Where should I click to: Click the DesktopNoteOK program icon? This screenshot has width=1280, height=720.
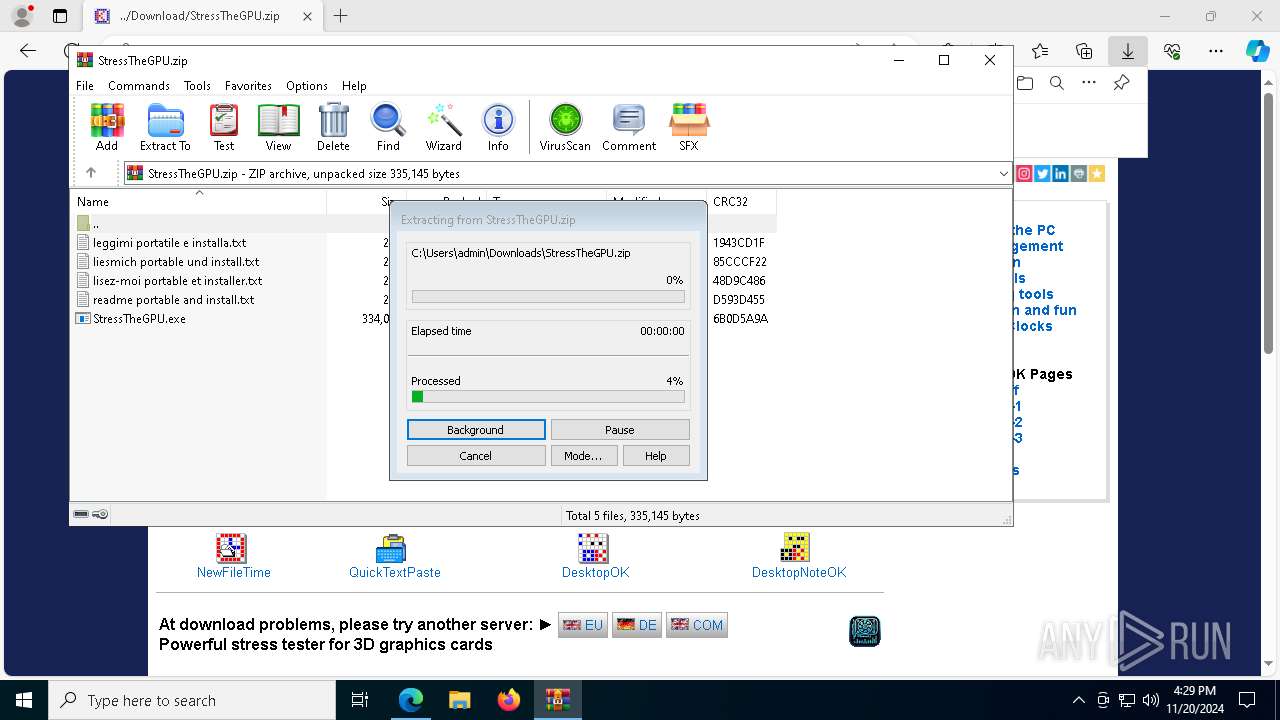[795, 548]
